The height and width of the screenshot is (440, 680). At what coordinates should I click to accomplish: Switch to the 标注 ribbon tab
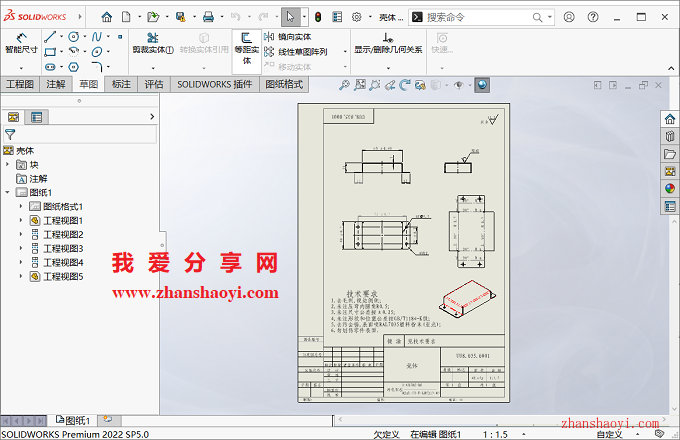pos(121,84)
